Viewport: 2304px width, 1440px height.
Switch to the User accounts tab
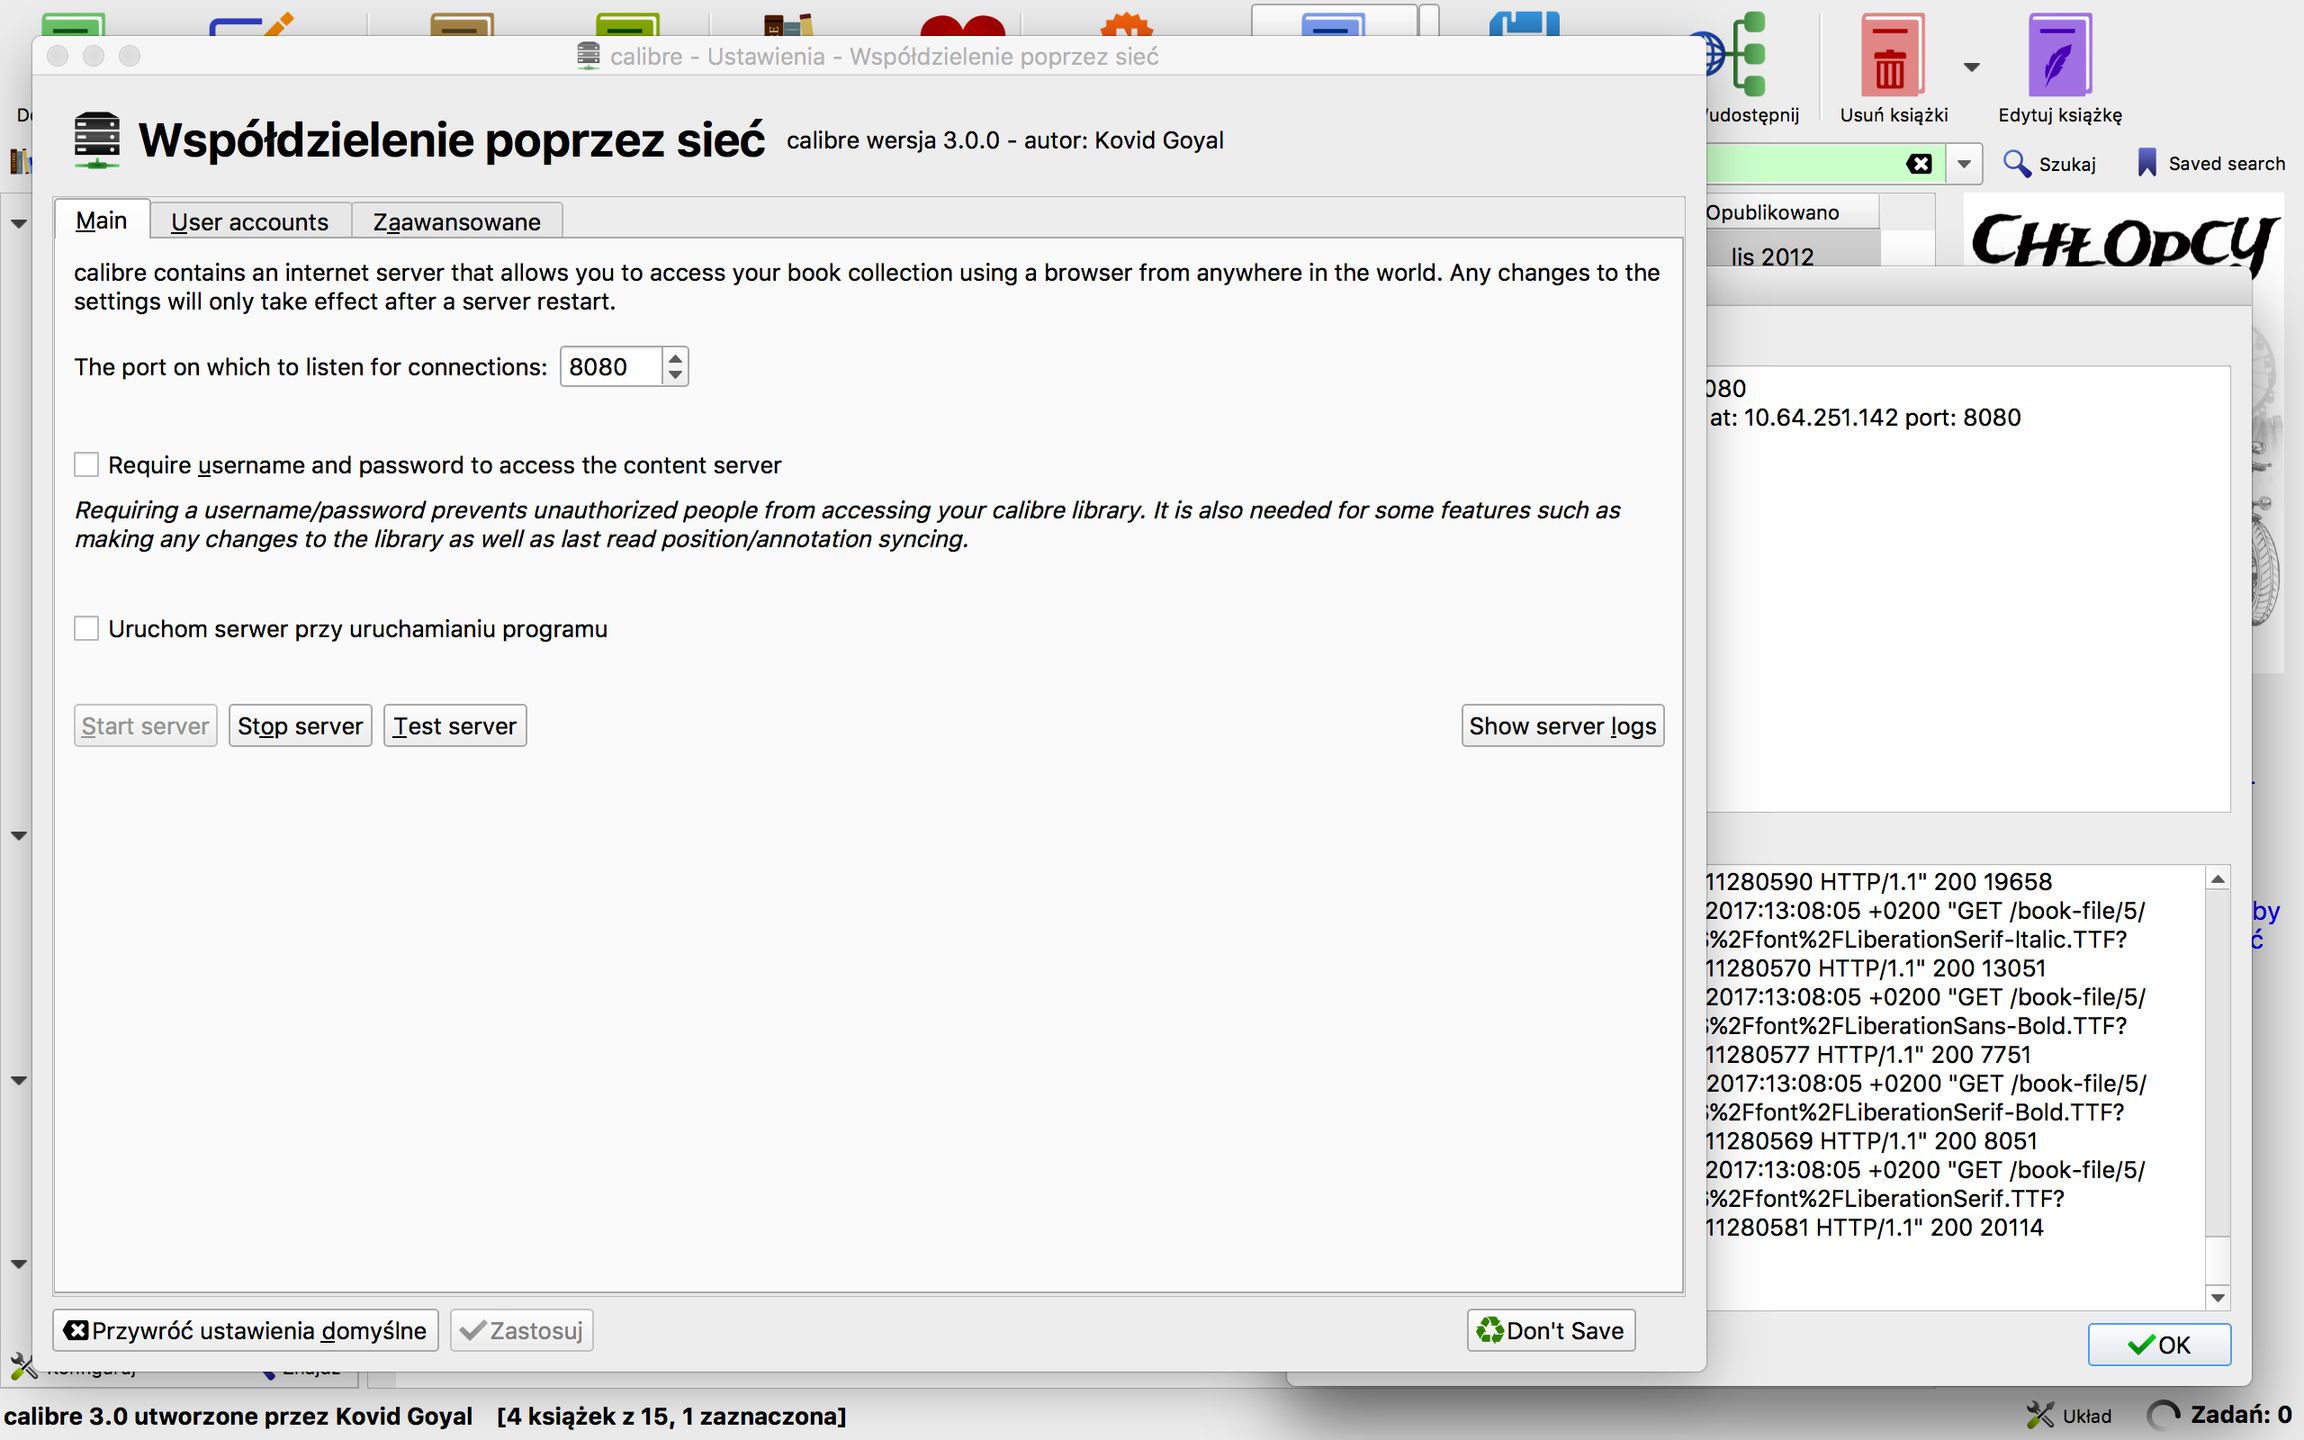(250, 222)
